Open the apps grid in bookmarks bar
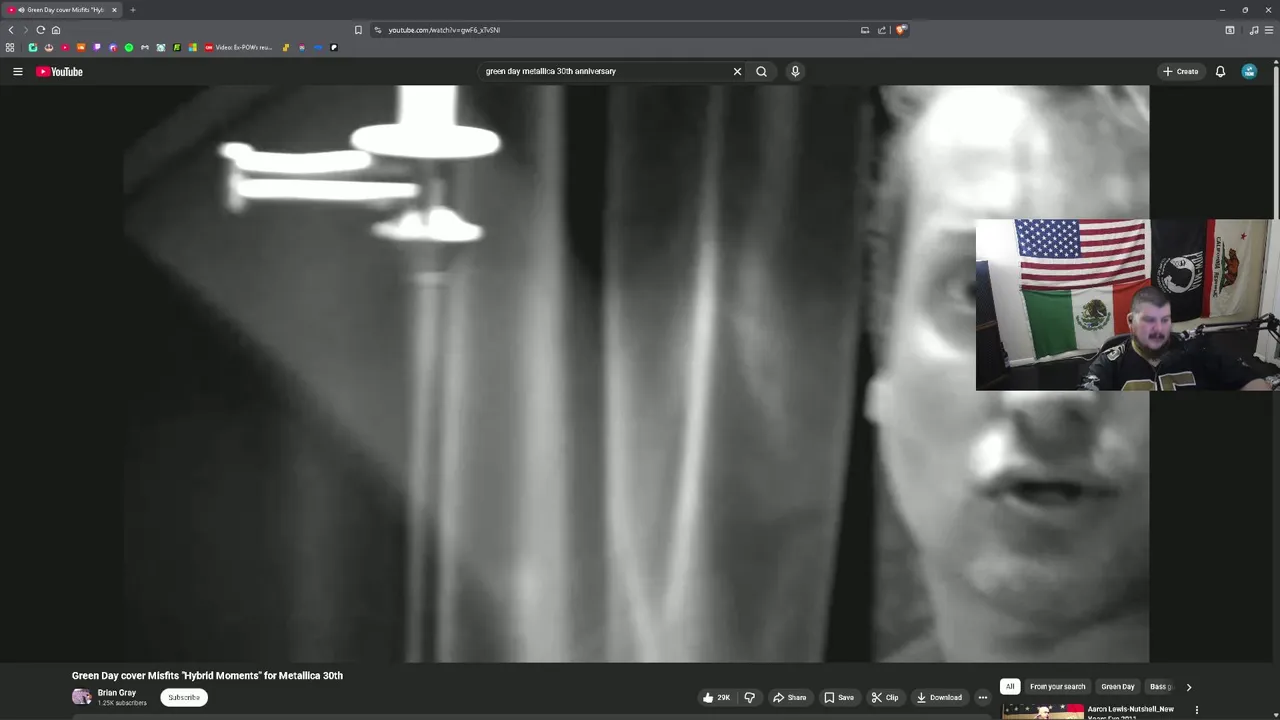This screenshot has height=720, width=1280. pos(10,47)
